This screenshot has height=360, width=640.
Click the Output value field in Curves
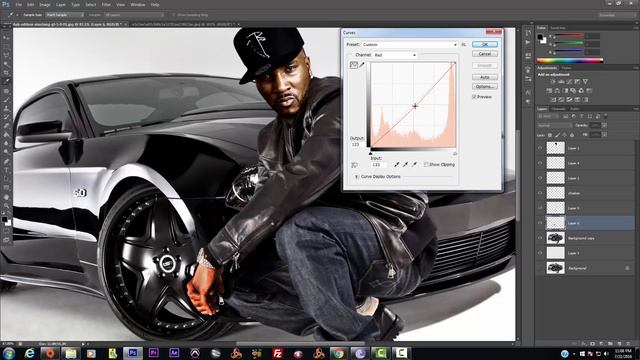click(357, 144)
